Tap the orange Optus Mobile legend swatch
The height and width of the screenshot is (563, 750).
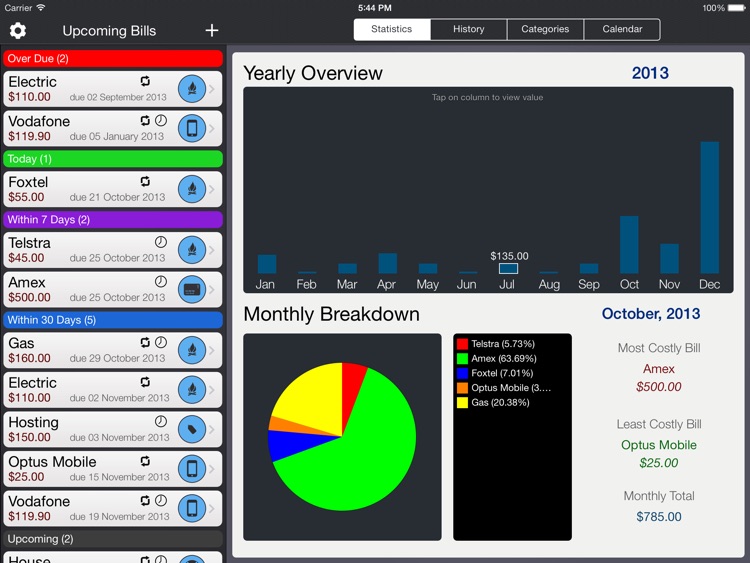point(462,388)
